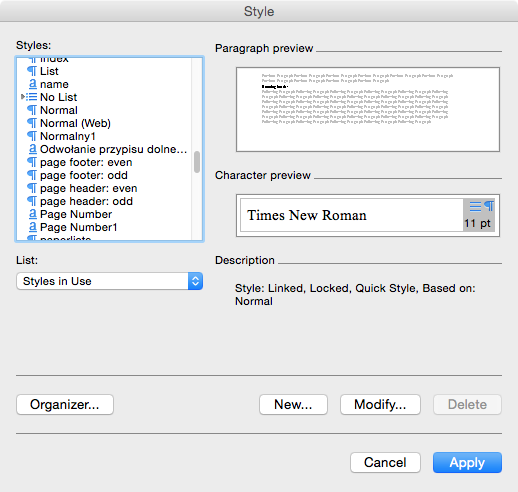This screenshot has height=492, width=518.
Task: Select the page footer: even style
Action: 86,162
